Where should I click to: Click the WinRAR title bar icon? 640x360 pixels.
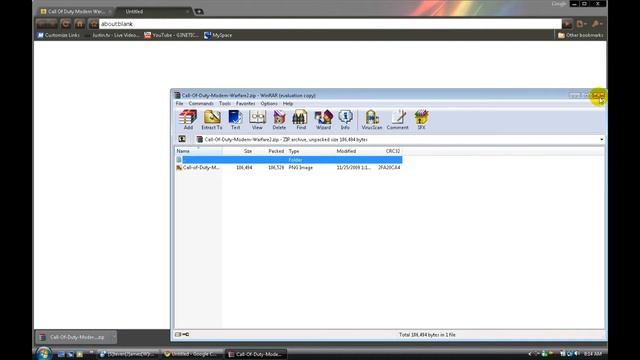177,95
